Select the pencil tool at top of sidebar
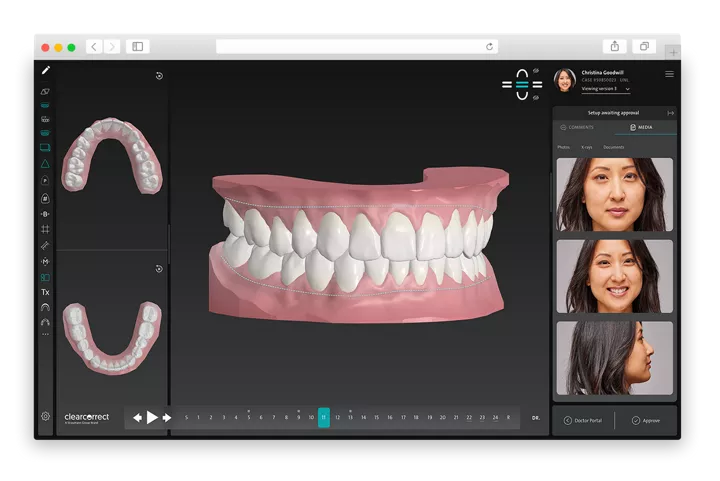Image resolution: width=720 pixels, height=481 pixels. click(x=45, y=70)
